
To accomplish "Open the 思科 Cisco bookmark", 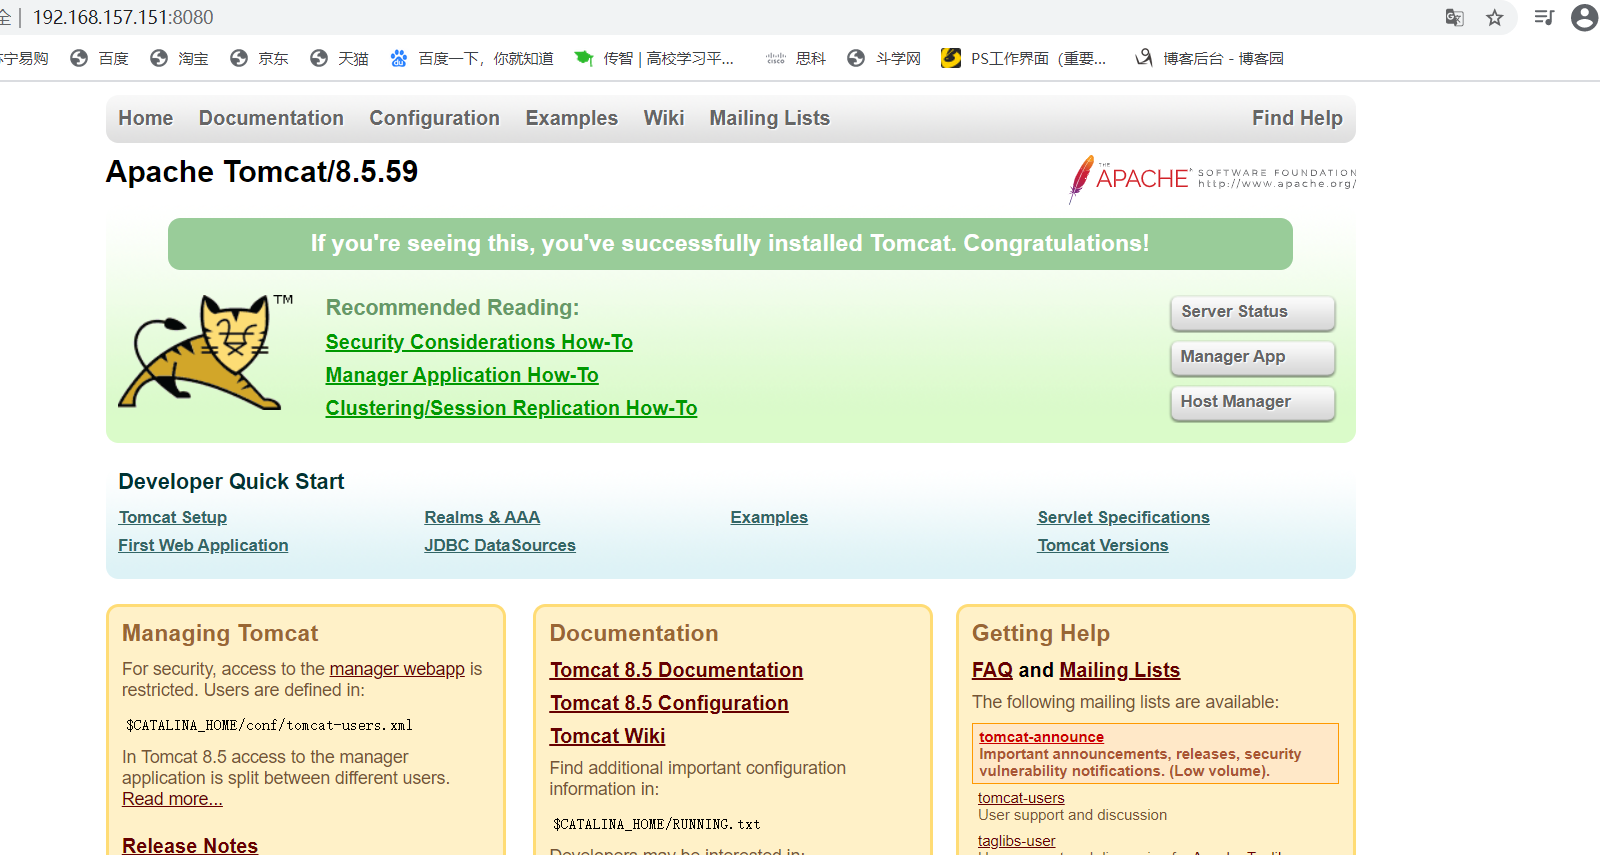I will (x=796, y=59).
